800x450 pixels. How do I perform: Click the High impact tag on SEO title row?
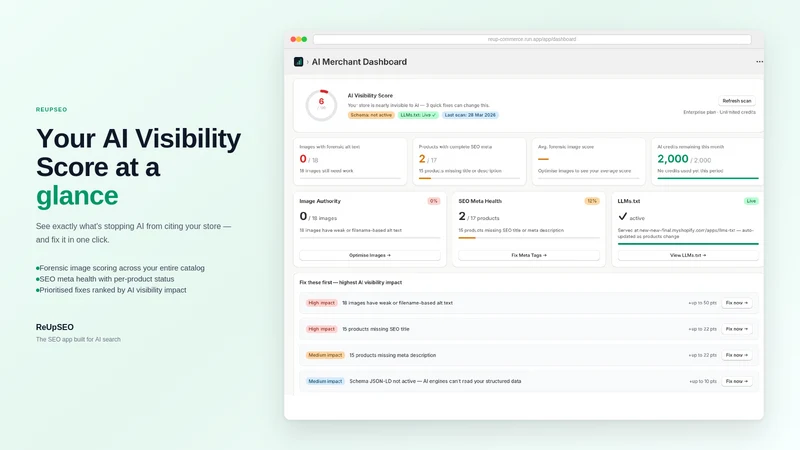(x=321, y=329)
